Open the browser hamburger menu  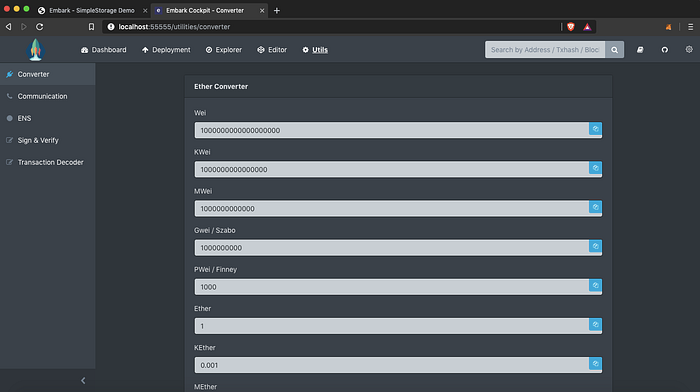pyautogui.click(x=690, y=27)
